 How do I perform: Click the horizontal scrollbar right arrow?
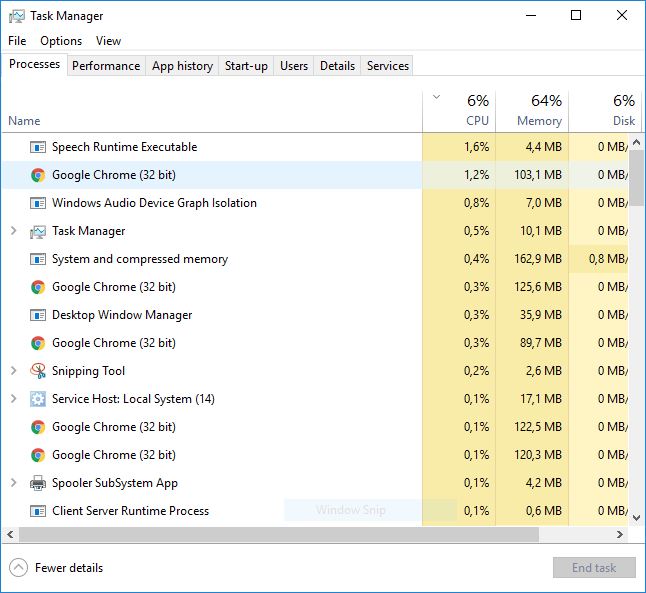pos(620,534)
